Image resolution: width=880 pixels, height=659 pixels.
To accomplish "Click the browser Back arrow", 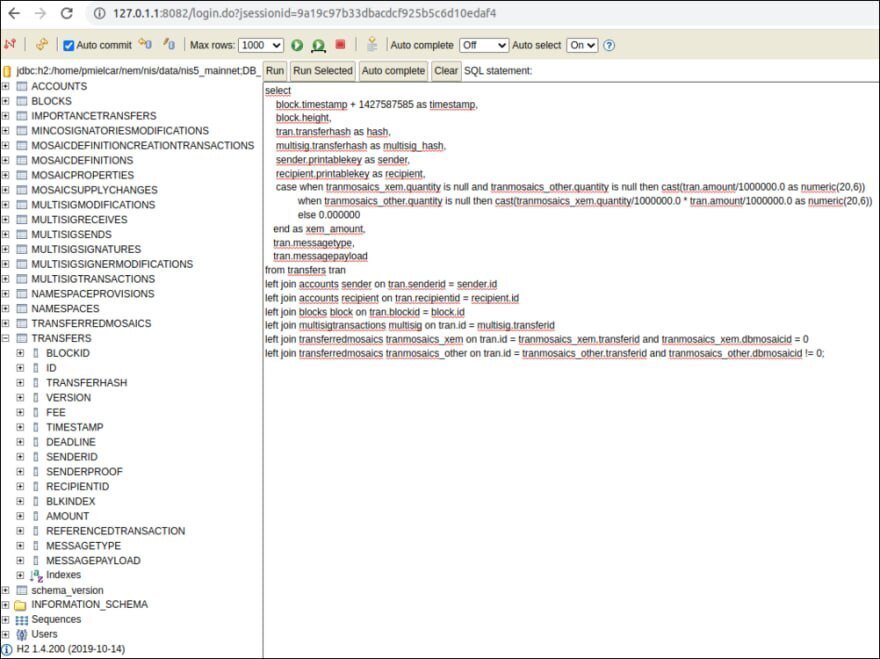I will [14, 13].
